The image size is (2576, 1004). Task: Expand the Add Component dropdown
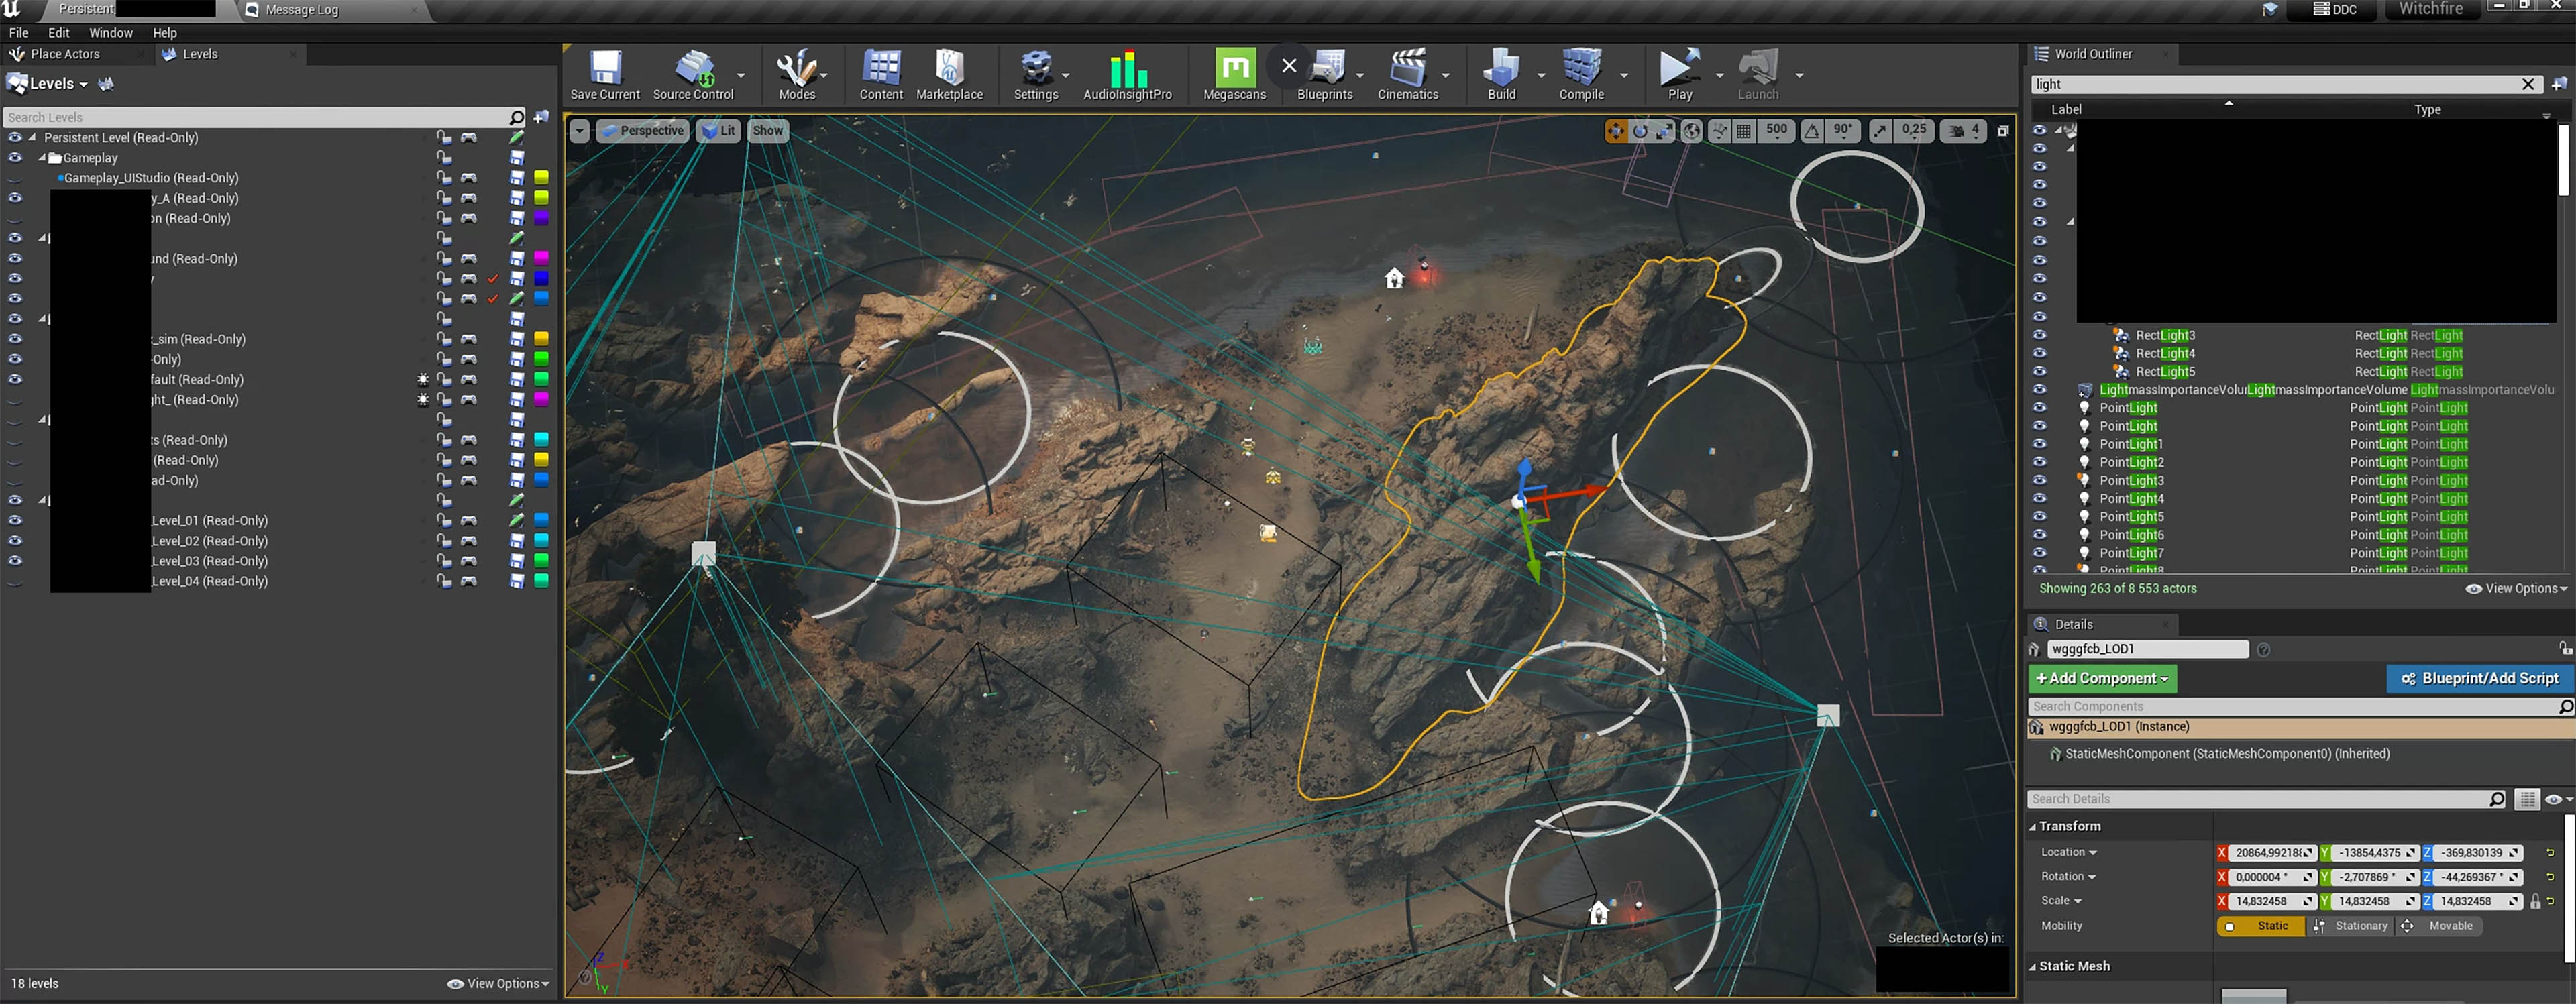[x=2102, y=679]
